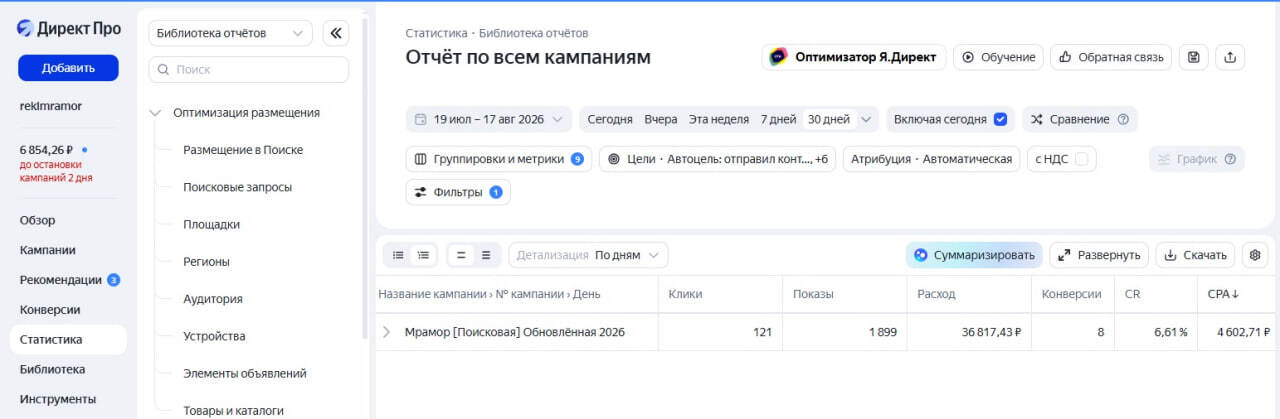Go to Статистика in sidebar

68,340
